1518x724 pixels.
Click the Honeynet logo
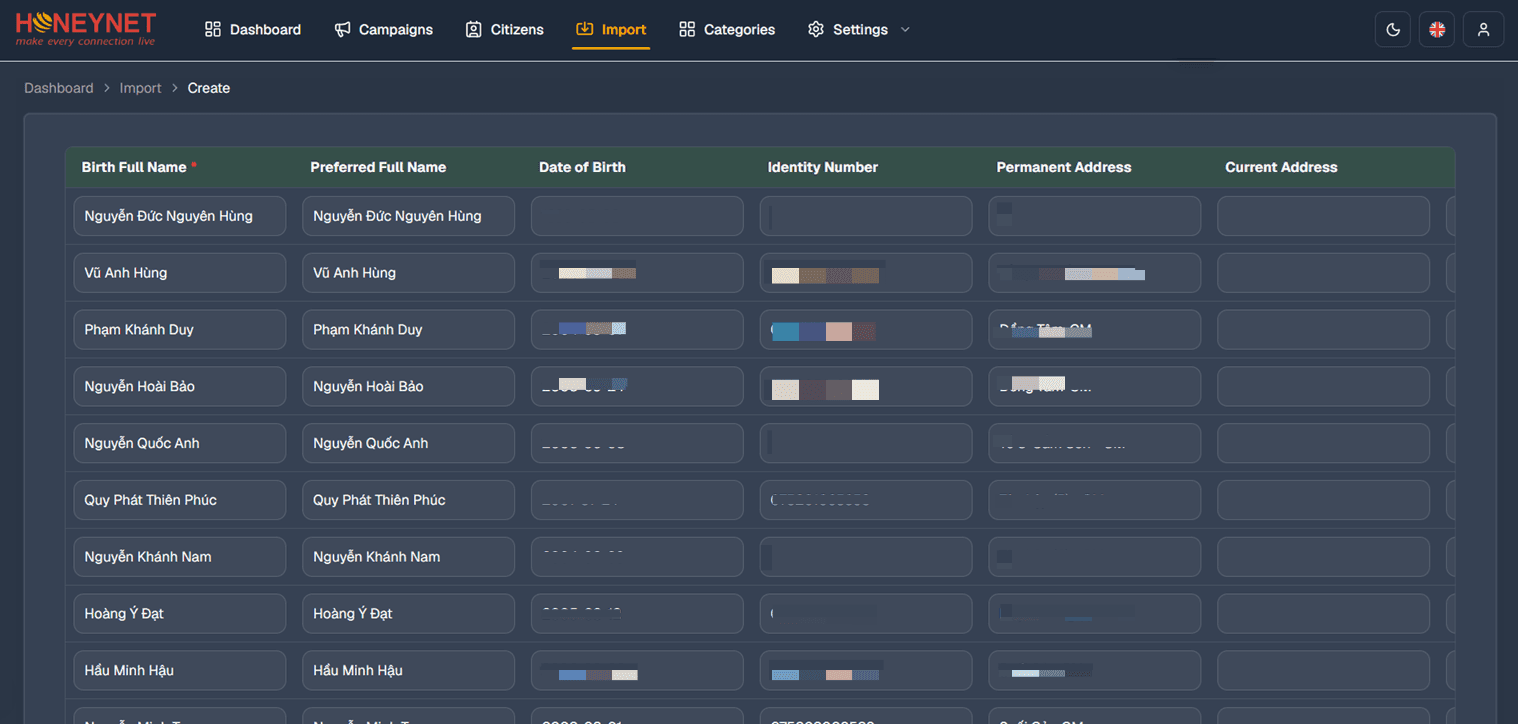click(86, 29)
